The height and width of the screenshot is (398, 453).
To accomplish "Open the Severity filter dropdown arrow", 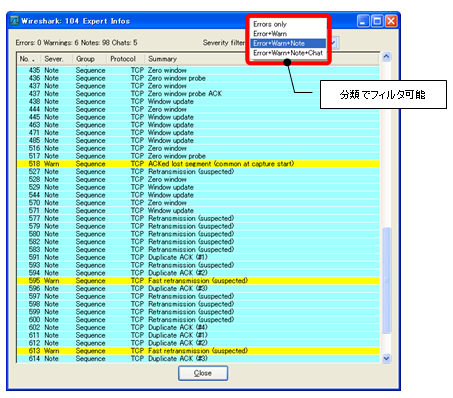I will coord(334,43).
